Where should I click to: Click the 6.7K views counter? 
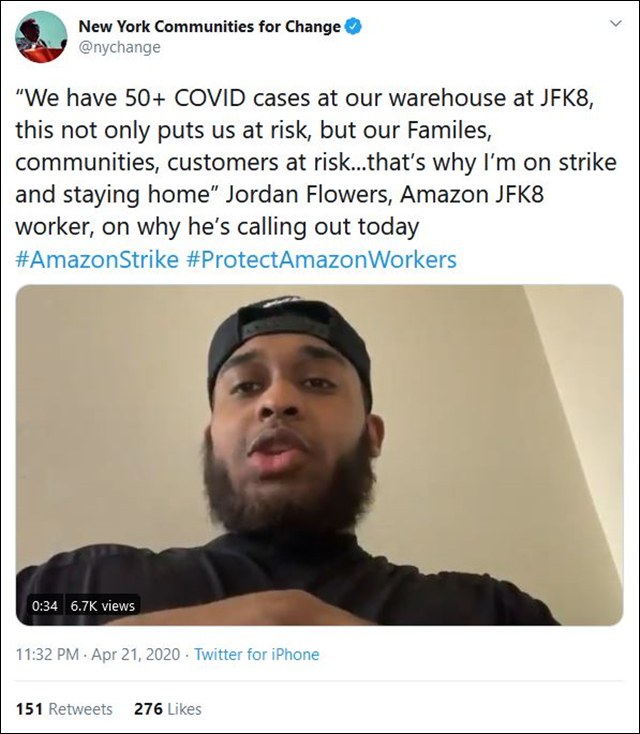point(103,606)
